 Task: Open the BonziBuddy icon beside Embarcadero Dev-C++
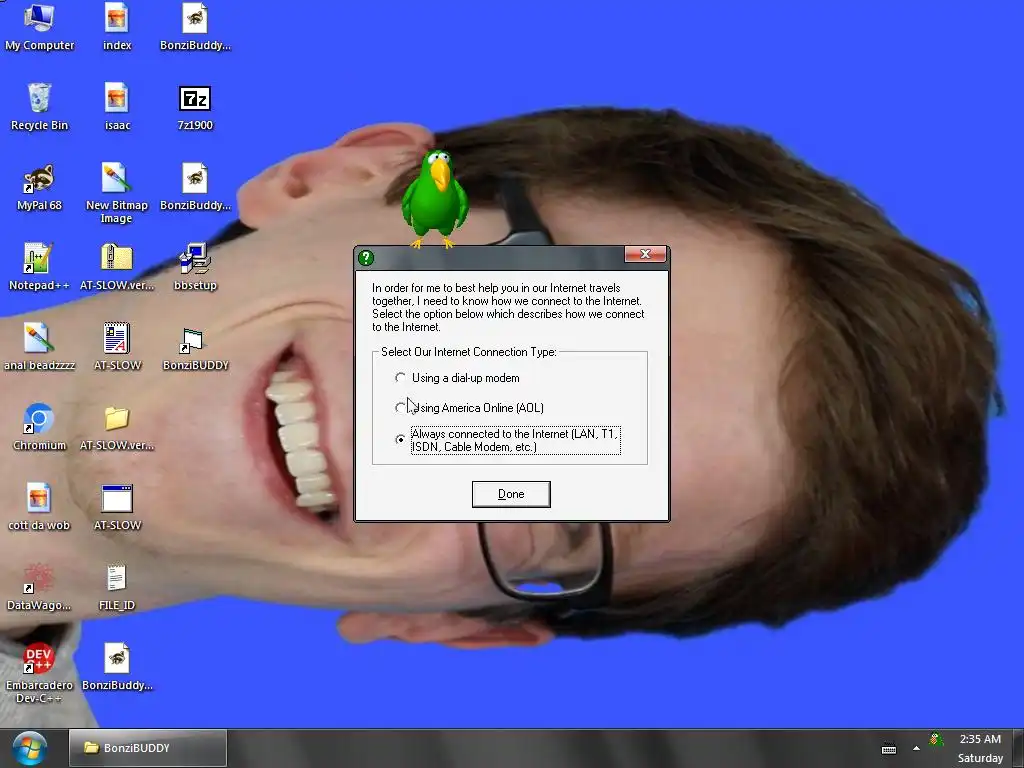coord(117,666)
